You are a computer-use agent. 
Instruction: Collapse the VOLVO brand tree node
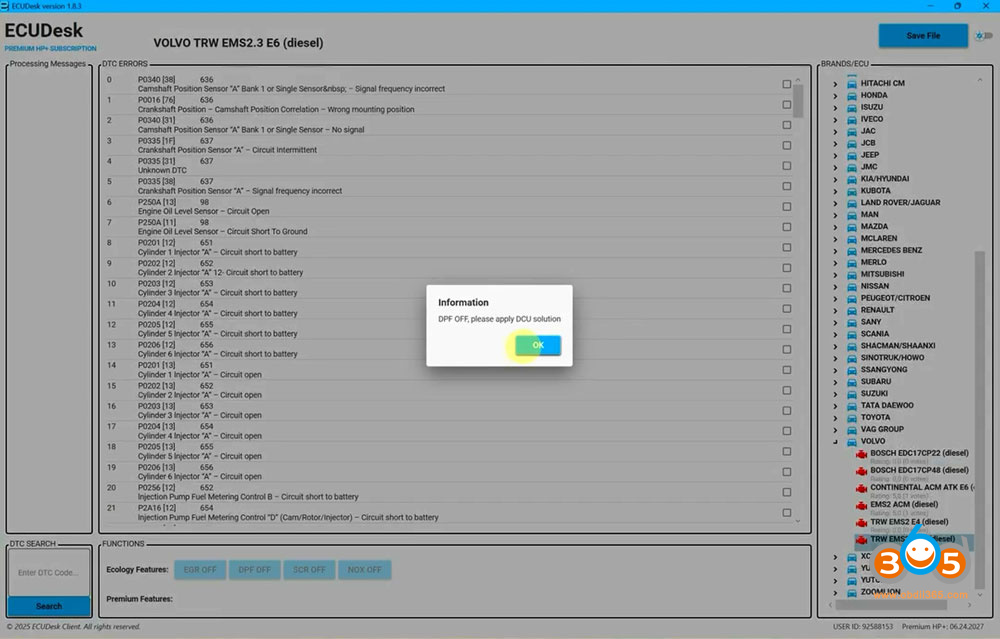pos(836,441)
